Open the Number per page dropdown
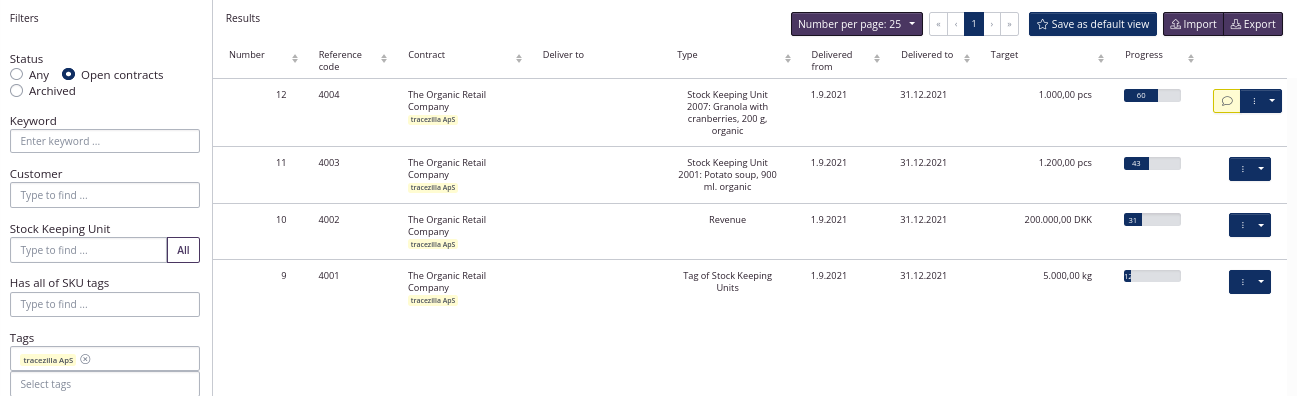This screenshot has width=1297, height=396. (857, 24)
